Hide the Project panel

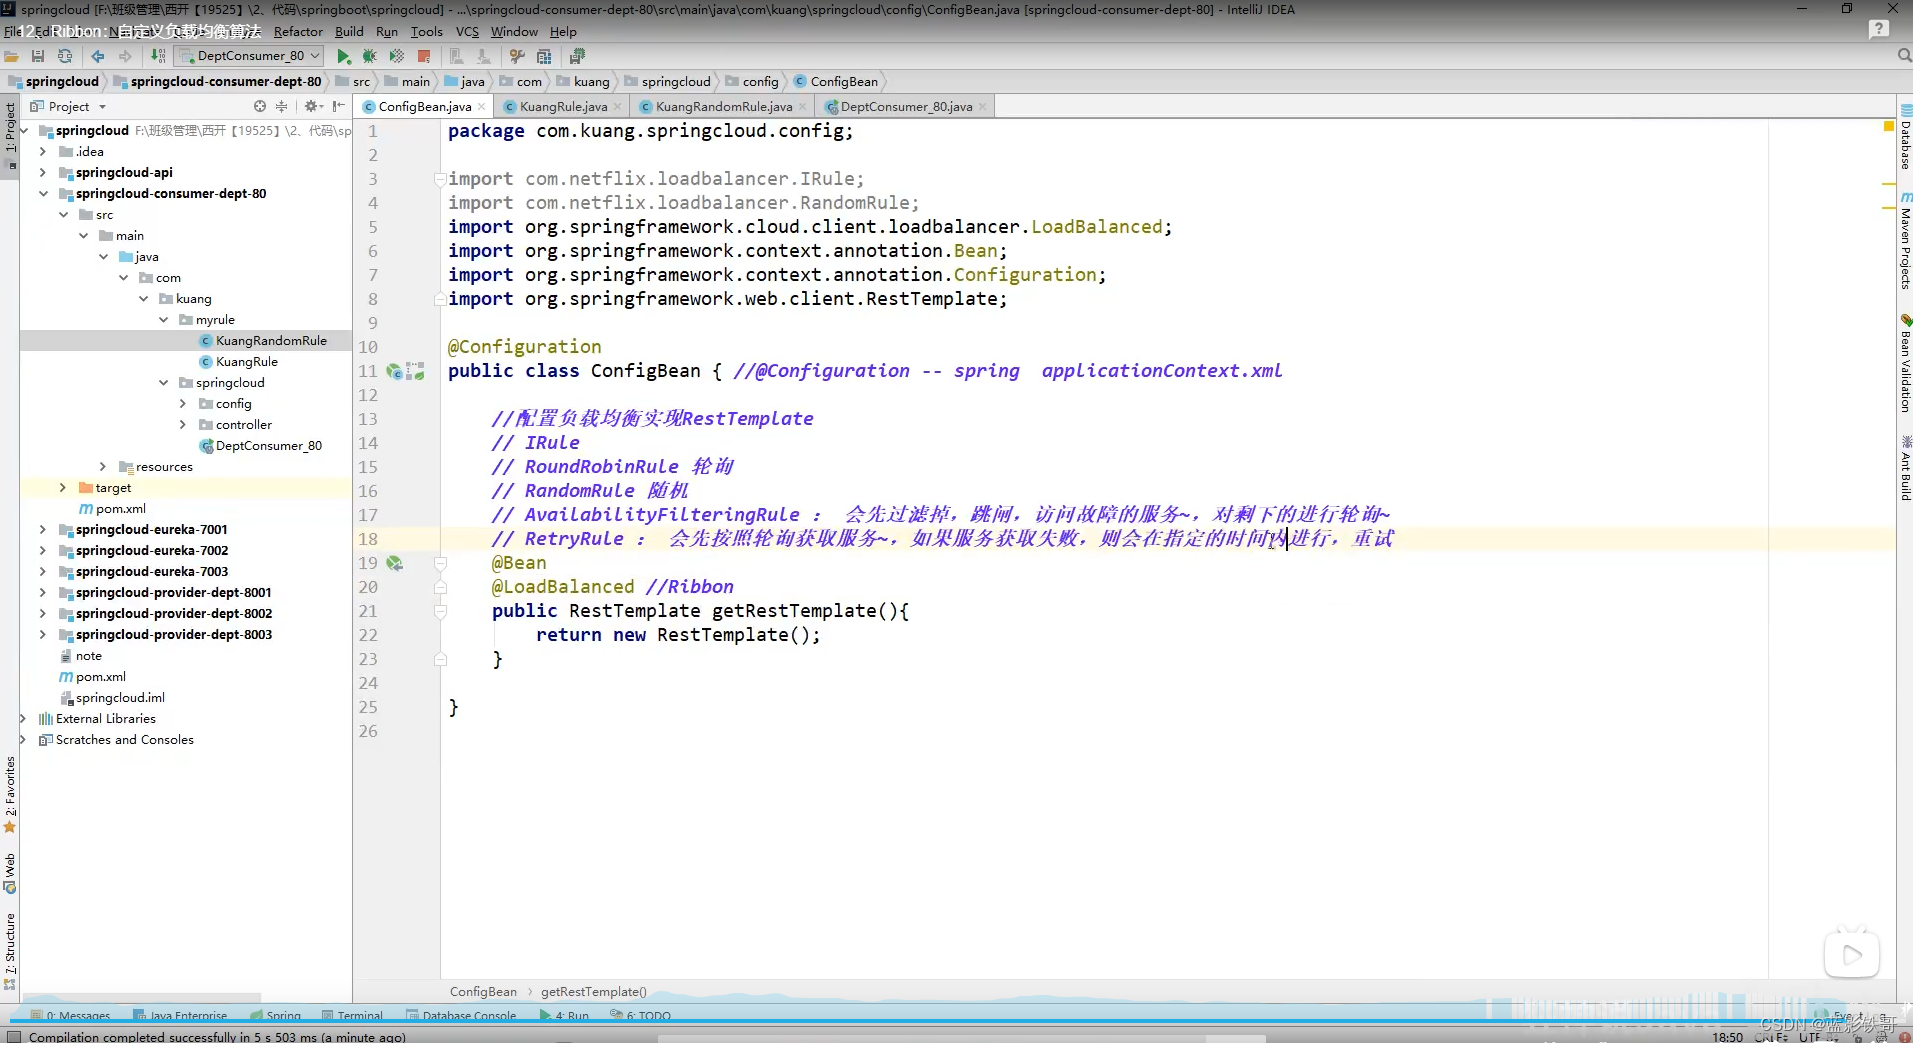(x=339, y=106)
